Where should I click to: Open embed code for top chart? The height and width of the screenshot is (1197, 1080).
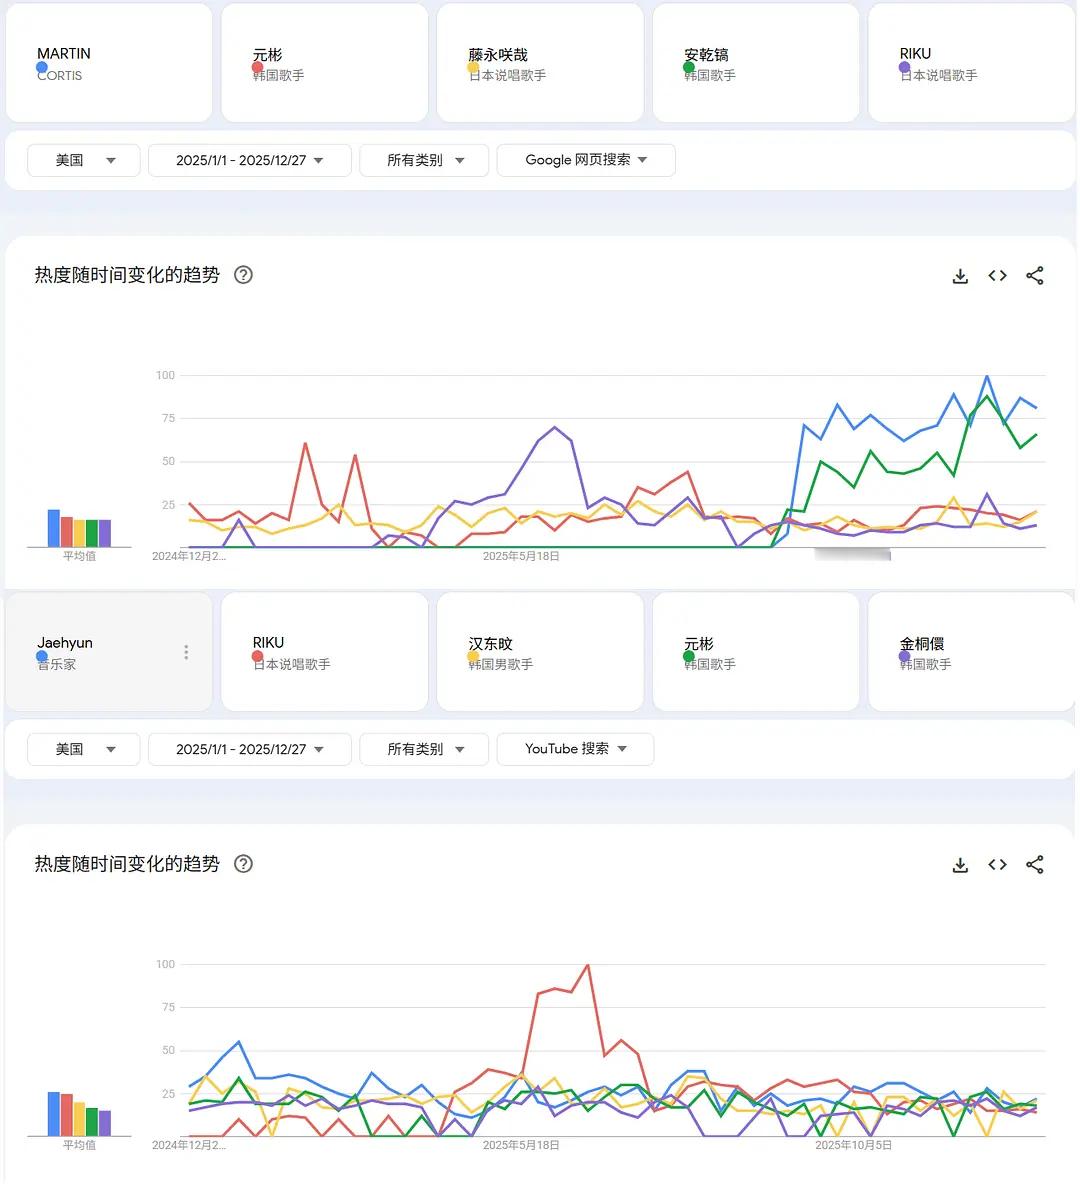click(x=997, y=276)
